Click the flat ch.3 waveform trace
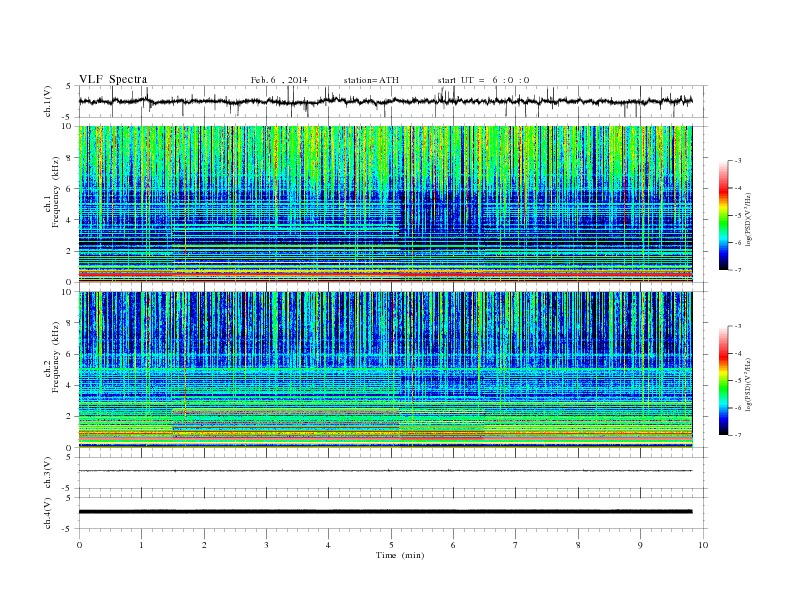 coord(385,471)
